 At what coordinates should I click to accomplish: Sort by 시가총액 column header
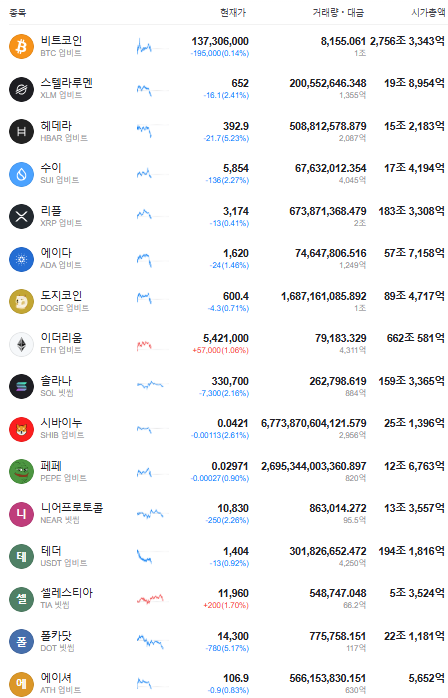click(428, 12)
